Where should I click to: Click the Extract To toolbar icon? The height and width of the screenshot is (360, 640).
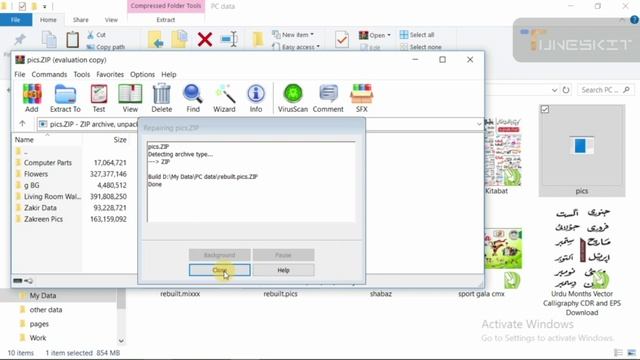(x=65, y=98)
